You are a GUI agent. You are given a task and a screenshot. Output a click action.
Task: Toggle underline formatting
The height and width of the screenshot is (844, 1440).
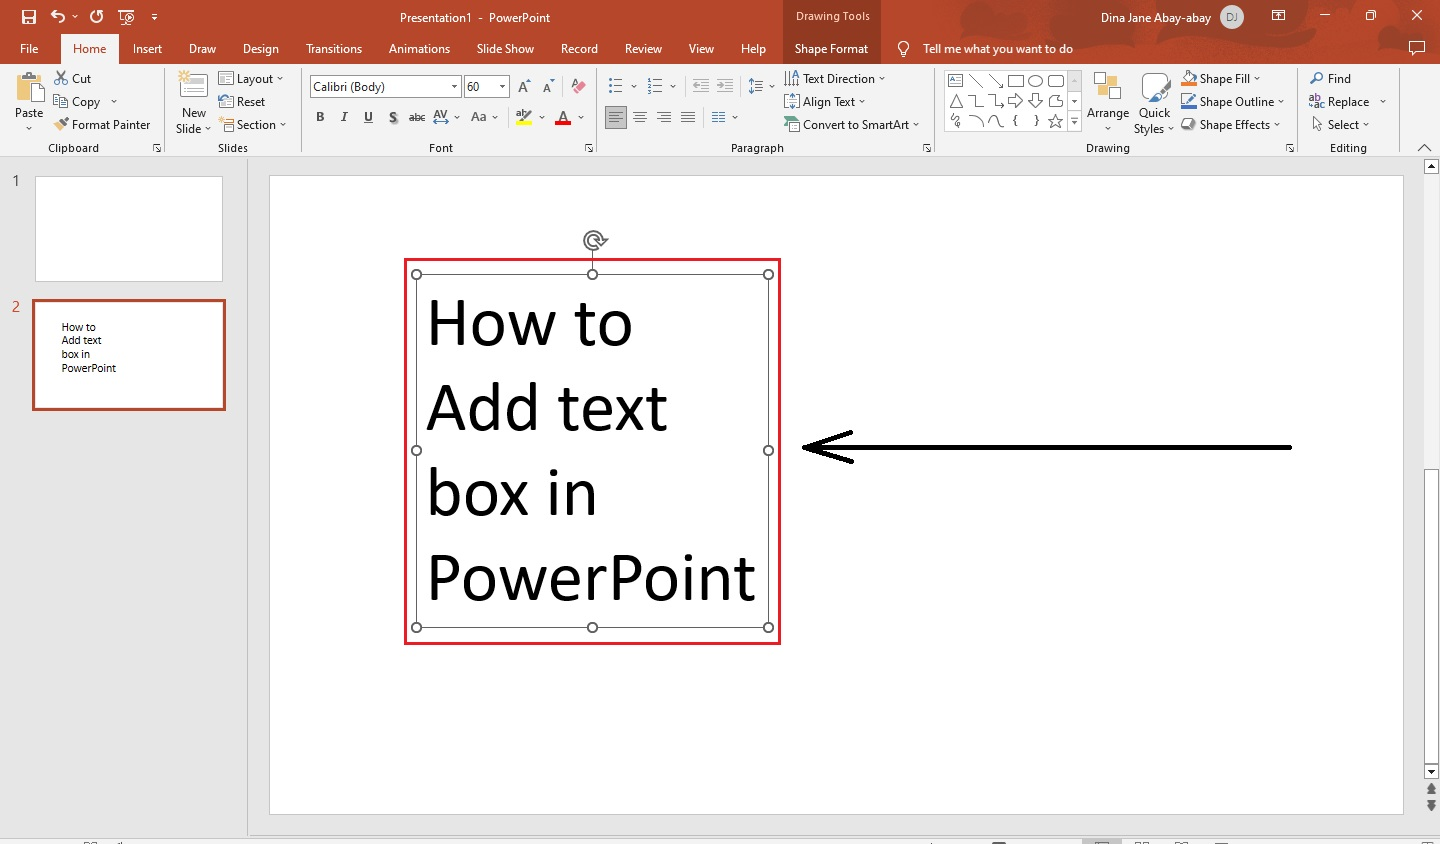point(368,117)
